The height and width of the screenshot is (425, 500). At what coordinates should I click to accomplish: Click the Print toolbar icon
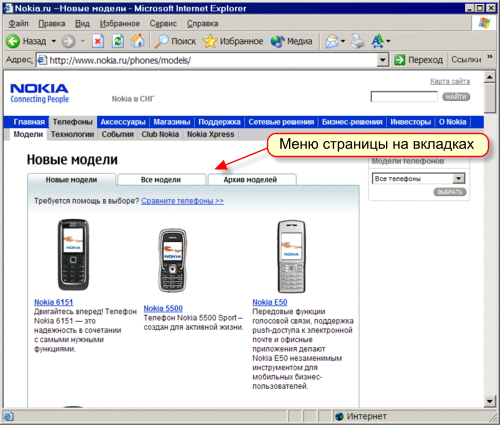click(x=358, y=41)
